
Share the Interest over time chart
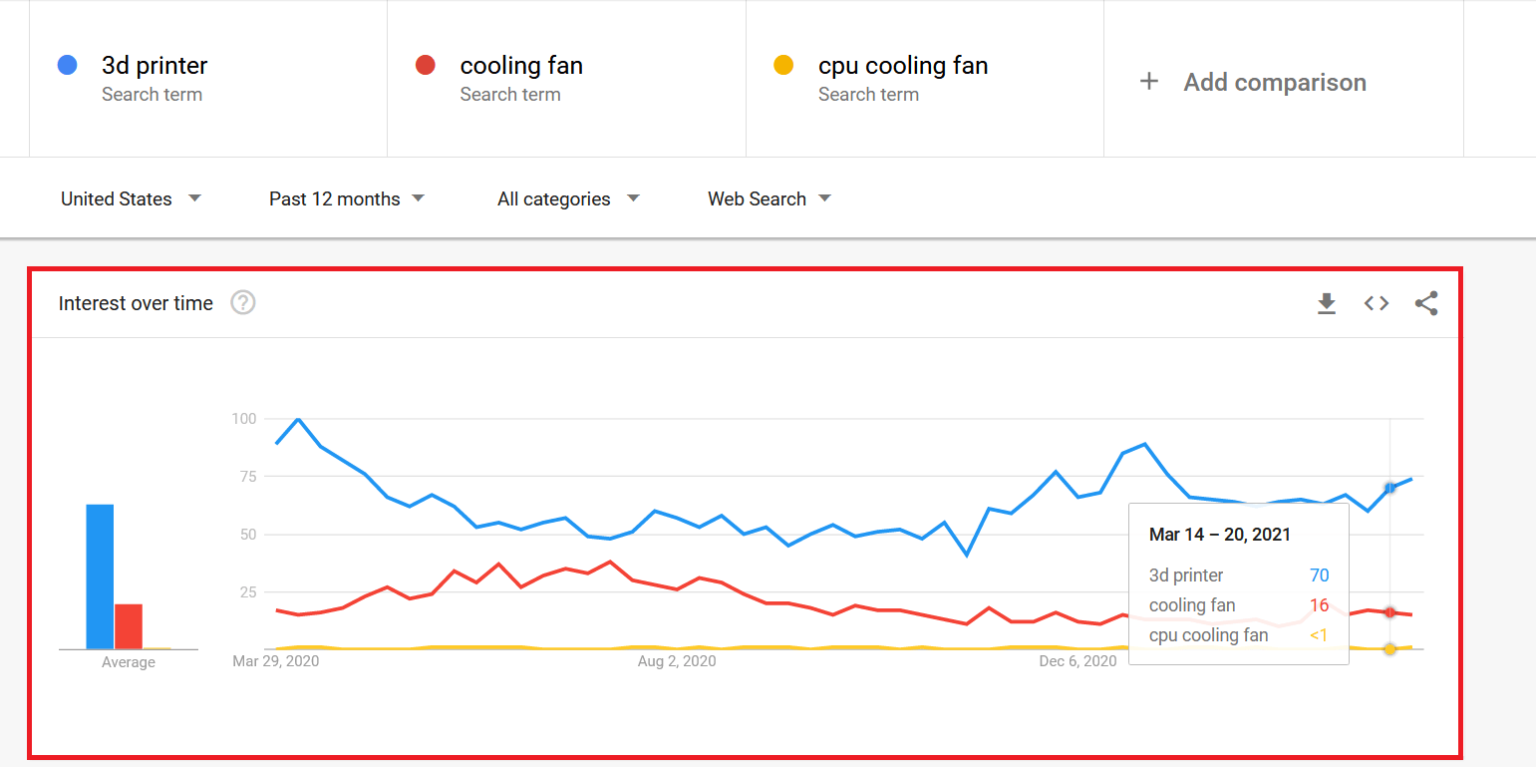(x=1426, y=303)
